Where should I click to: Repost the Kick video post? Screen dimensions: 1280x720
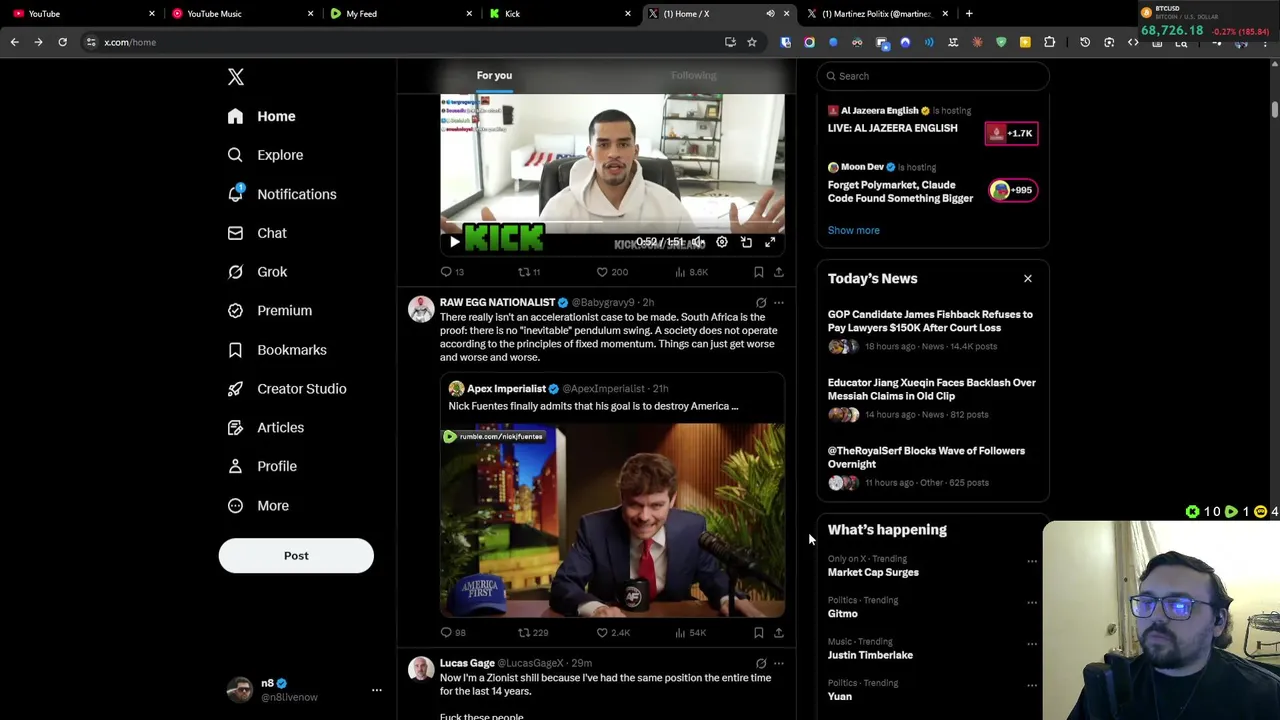[x=529, y=272]
